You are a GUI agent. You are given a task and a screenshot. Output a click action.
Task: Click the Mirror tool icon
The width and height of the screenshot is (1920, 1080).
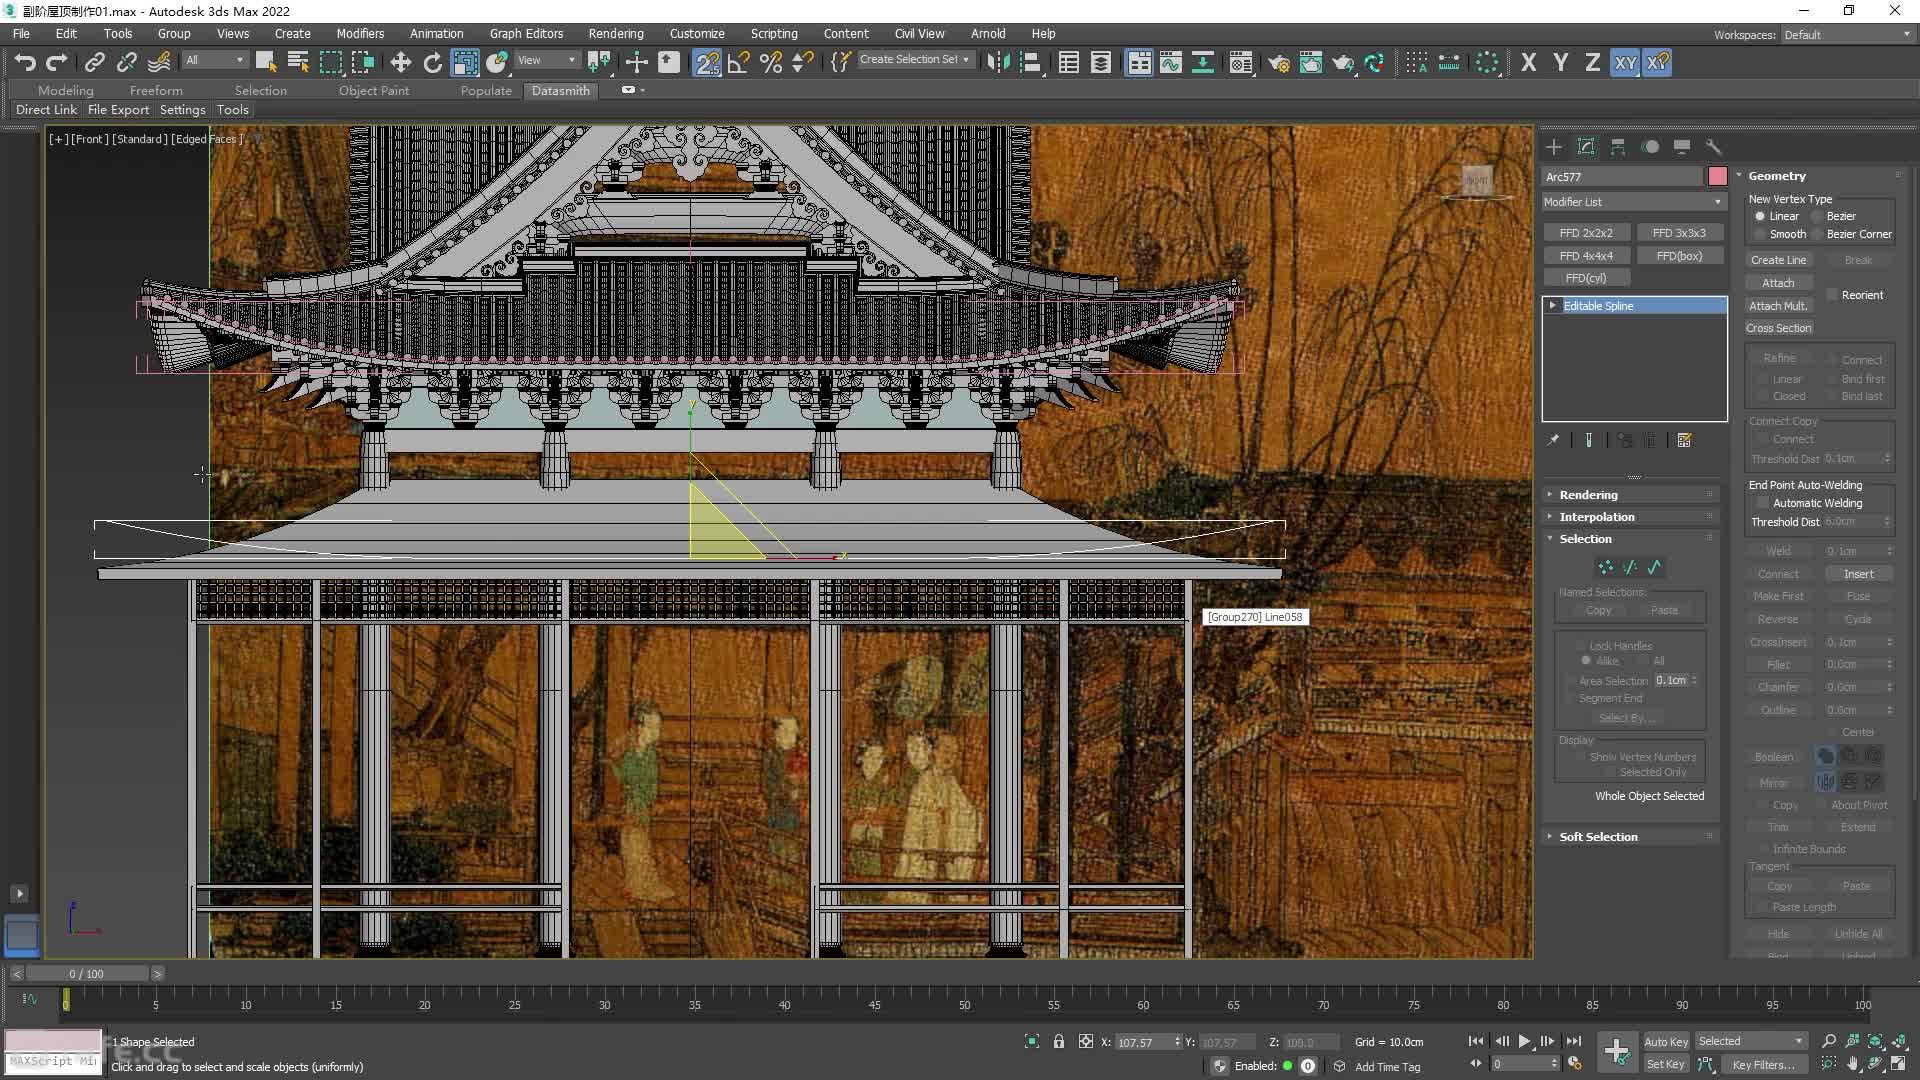pos(998,62)
